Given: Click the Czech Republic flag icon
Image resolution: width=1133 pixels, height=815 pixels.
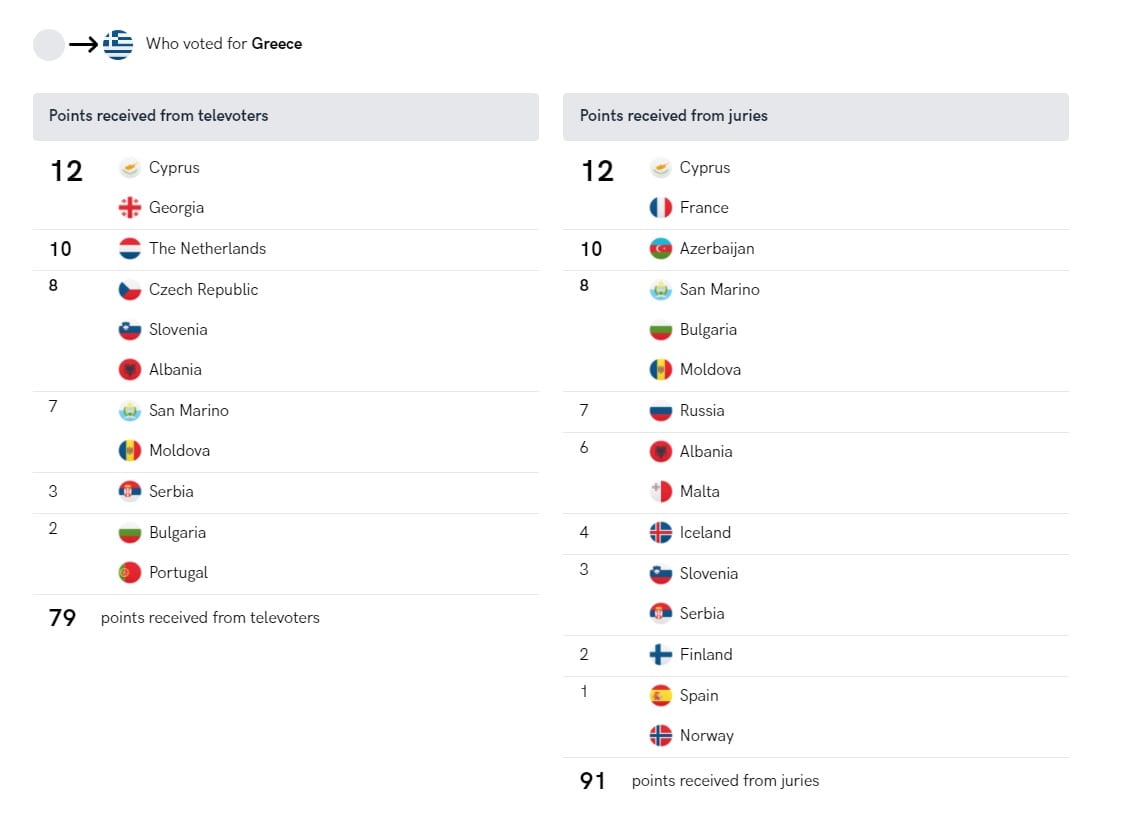Looking at the screenshot, I should 130,290.
